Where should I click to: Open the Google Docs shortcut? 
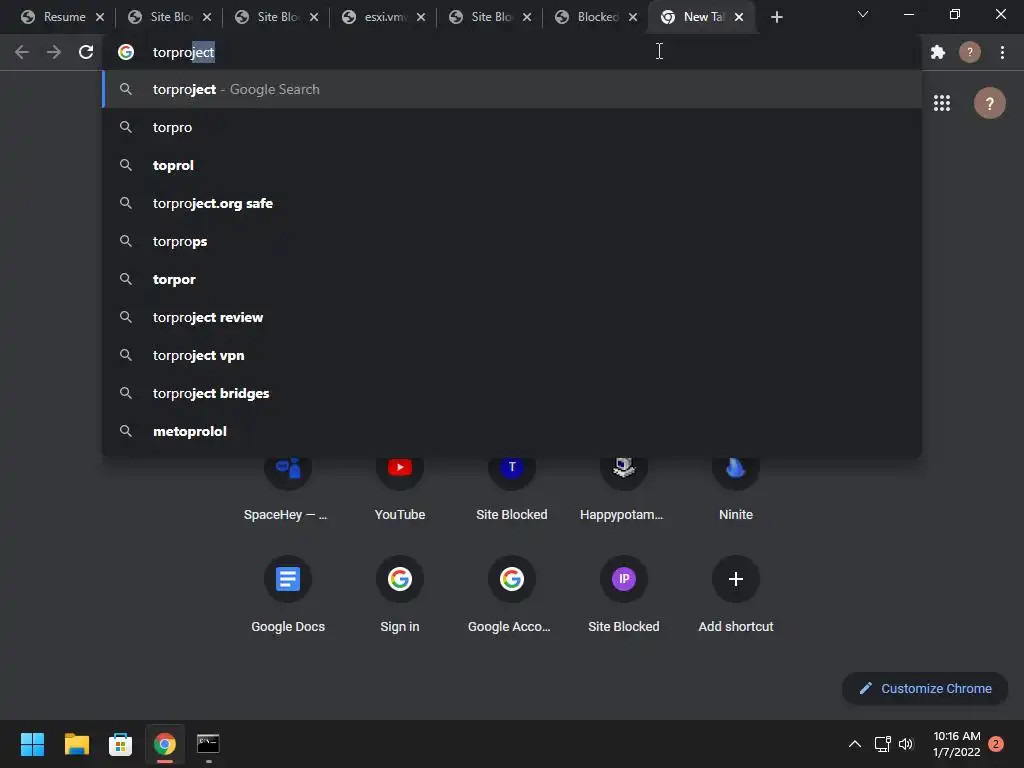pyautogui.click(x=287, y=594)
